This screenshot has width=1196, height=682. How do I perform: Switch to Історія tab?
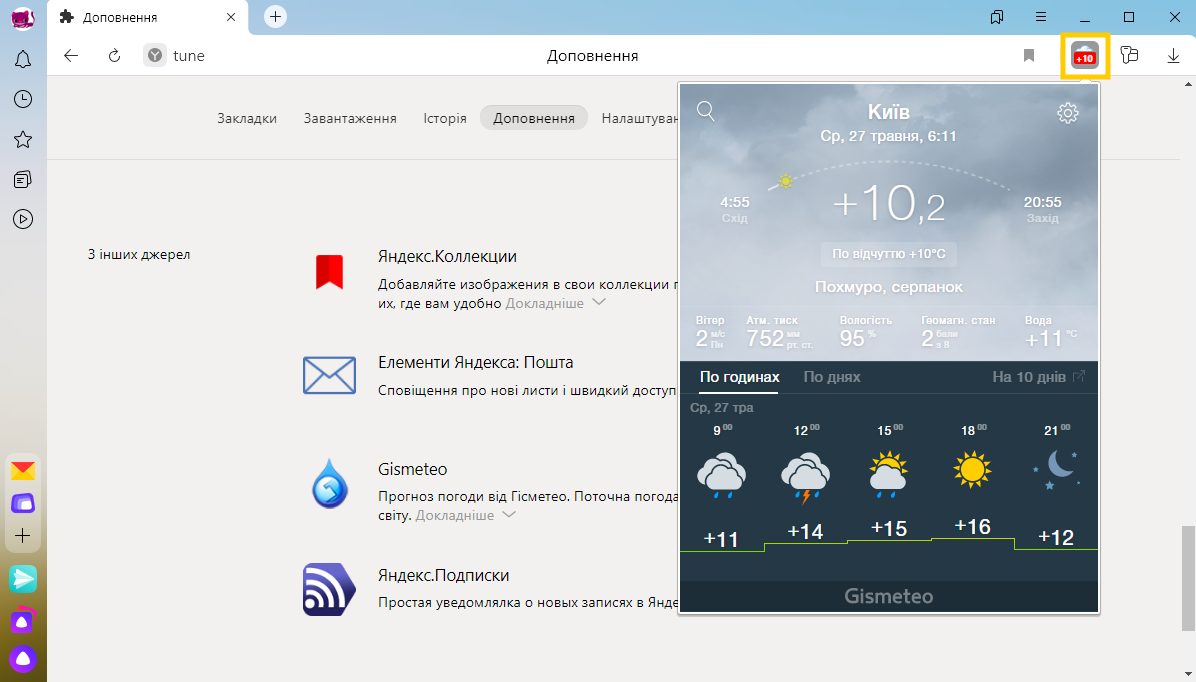[445, 118]
